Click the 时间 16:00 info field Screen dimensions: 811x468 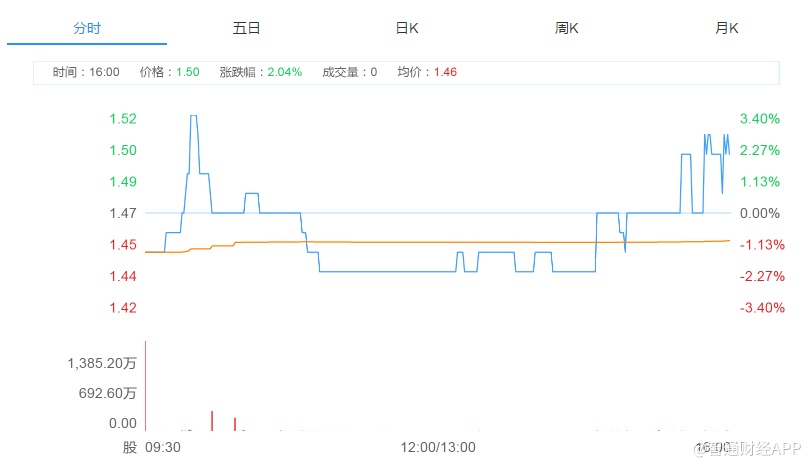86,72
